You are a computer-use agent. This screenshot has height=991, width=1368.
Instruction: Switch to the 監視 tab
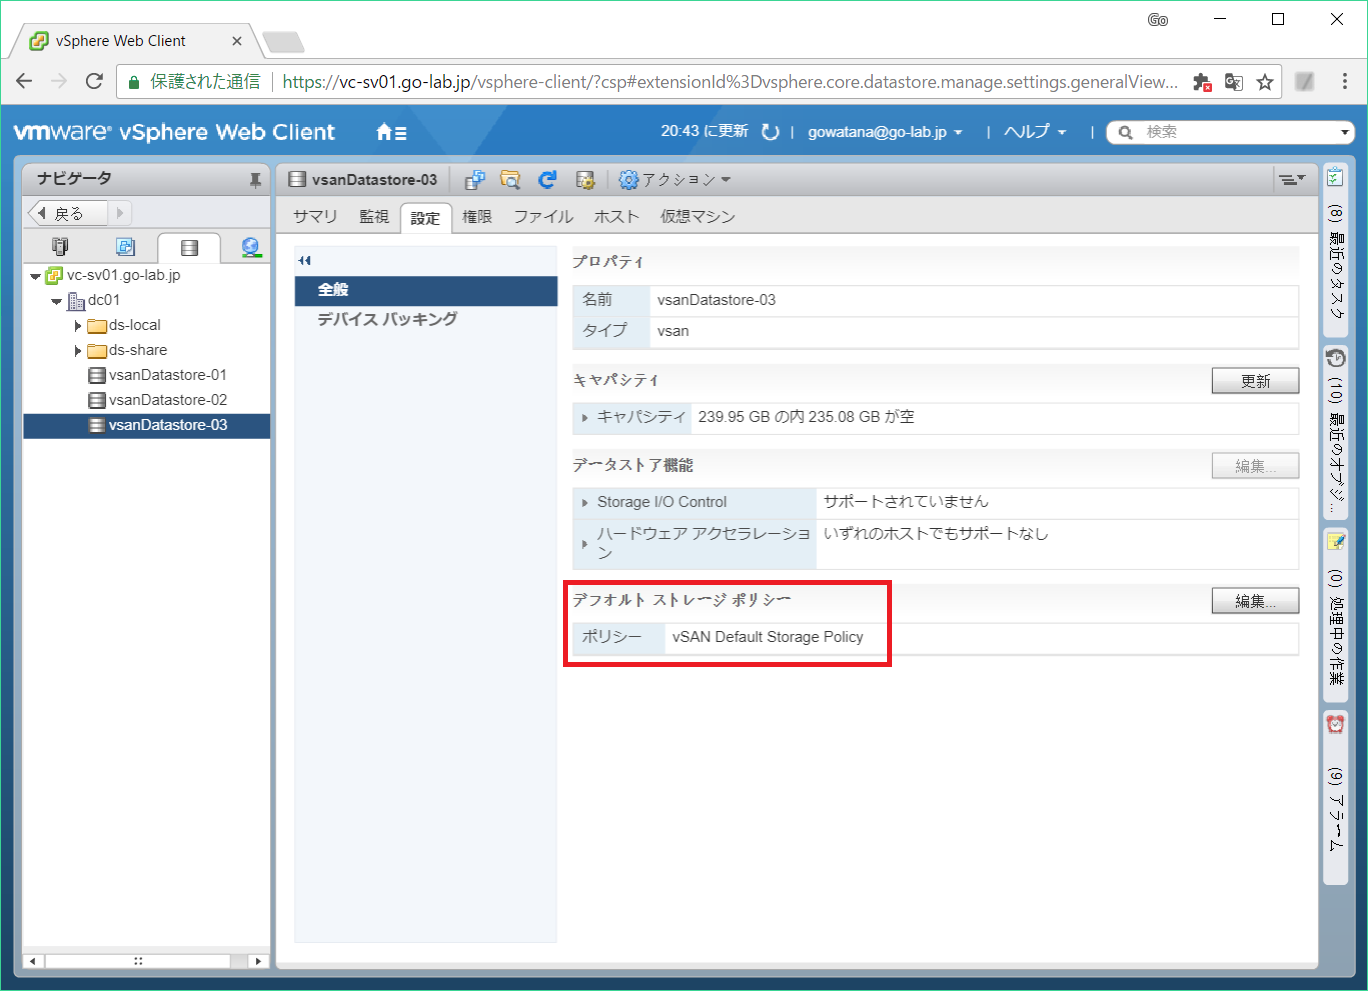[x=374, y=217]
